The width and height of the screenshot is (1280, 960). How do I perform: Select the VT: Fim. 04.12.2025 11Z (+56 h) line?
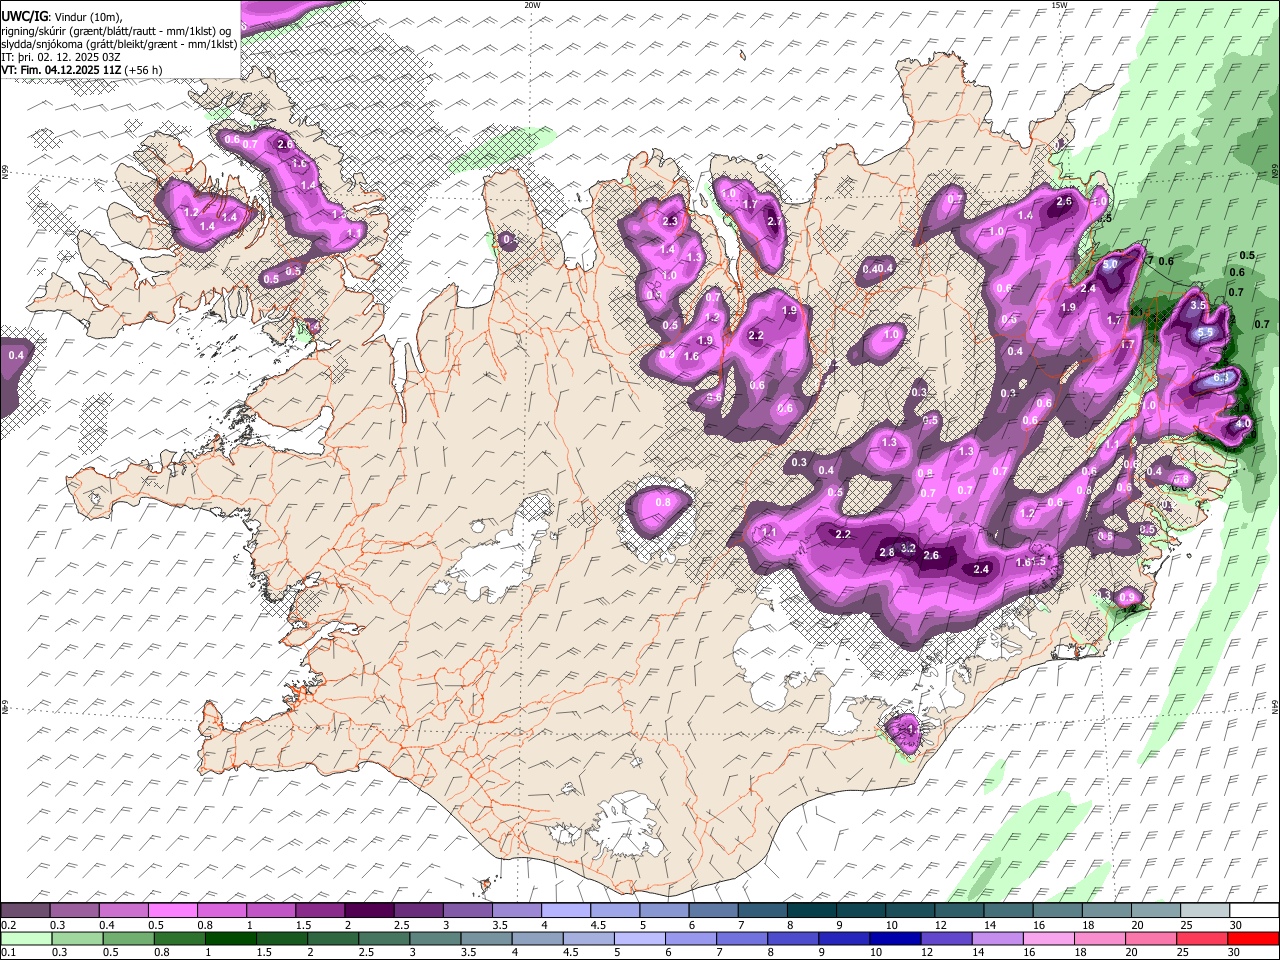coord(81,70)
